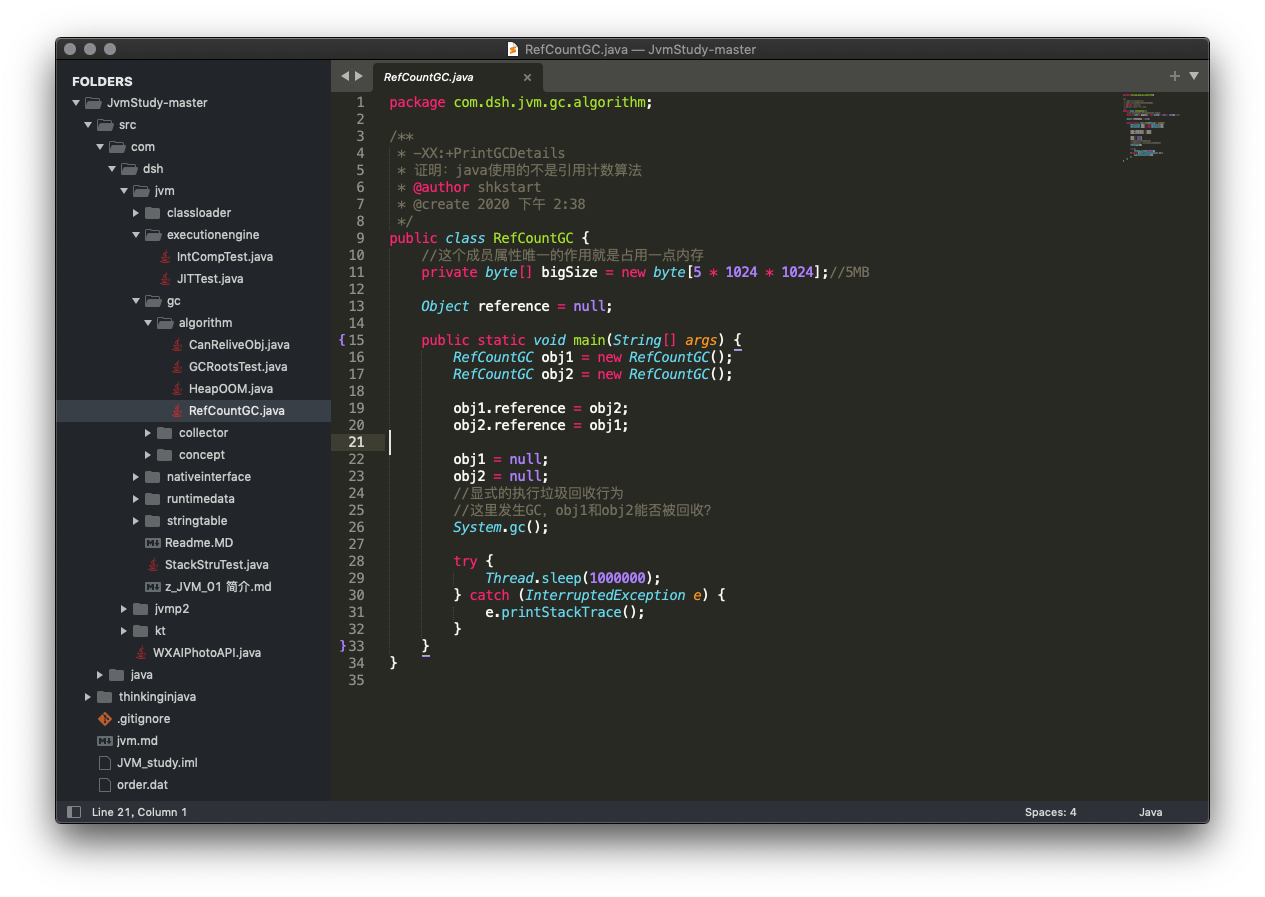
Task: Expand the kt folder arrow
Action: tap(124, 631)
